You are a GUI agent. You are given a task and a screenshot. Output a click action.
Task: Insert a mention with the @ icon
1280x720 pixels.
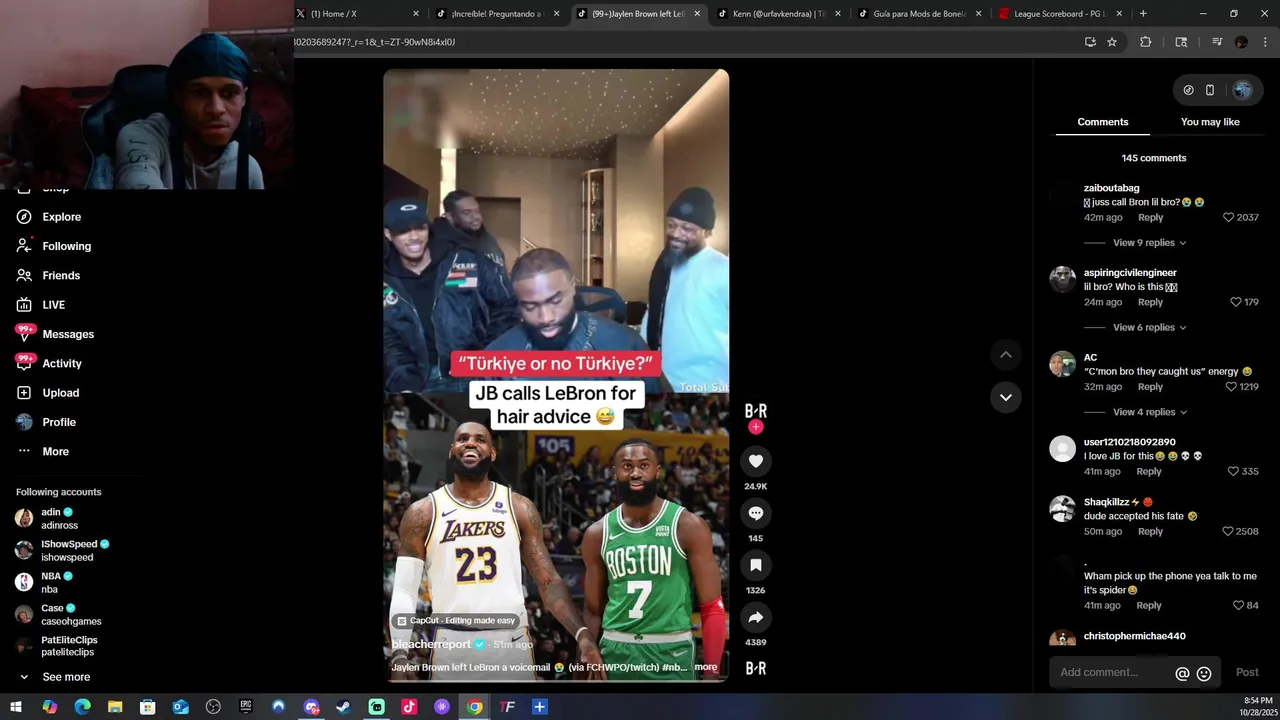tap(1182, 674)
